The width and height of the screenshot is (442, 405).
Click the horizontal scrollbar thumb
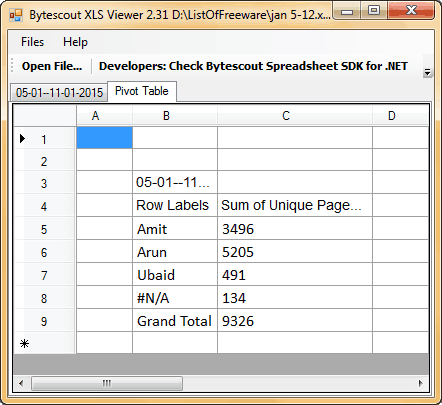coord(107,383)
